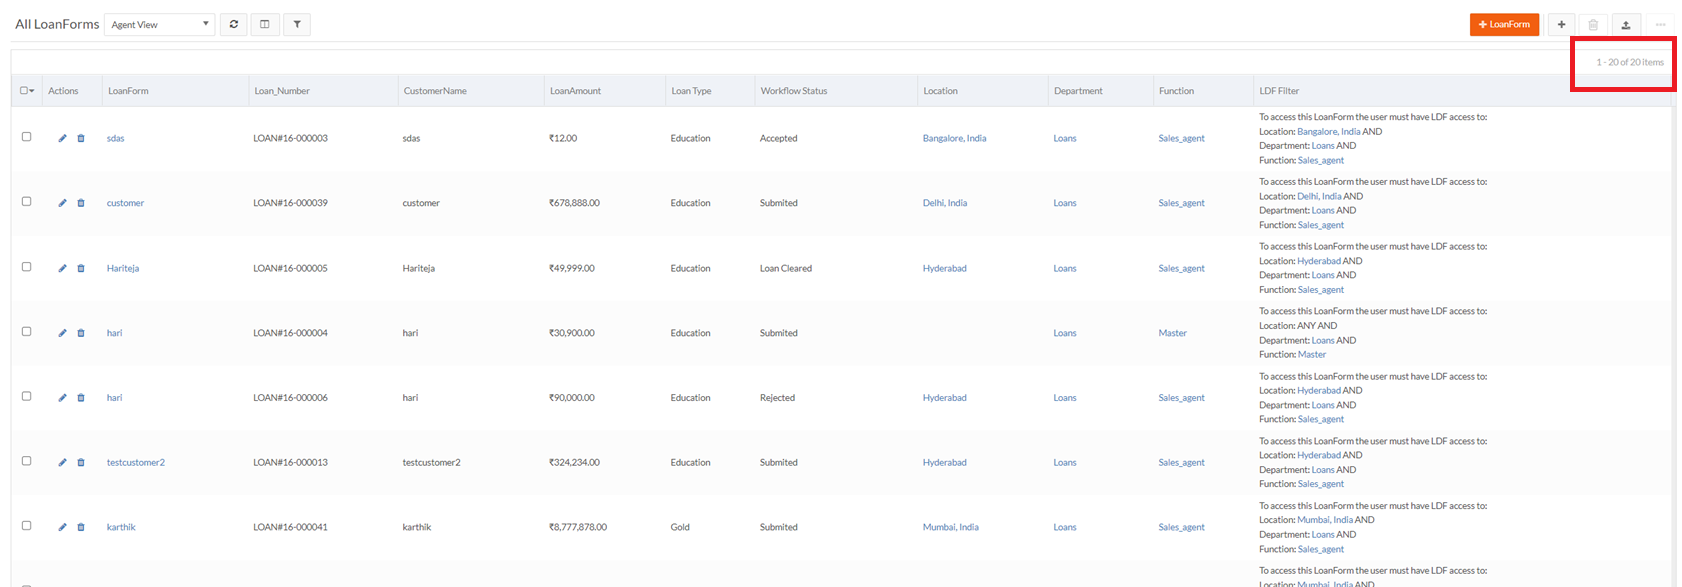Open the Agent View dropdown
The image size is (1682, 587).
click(160, 24)
